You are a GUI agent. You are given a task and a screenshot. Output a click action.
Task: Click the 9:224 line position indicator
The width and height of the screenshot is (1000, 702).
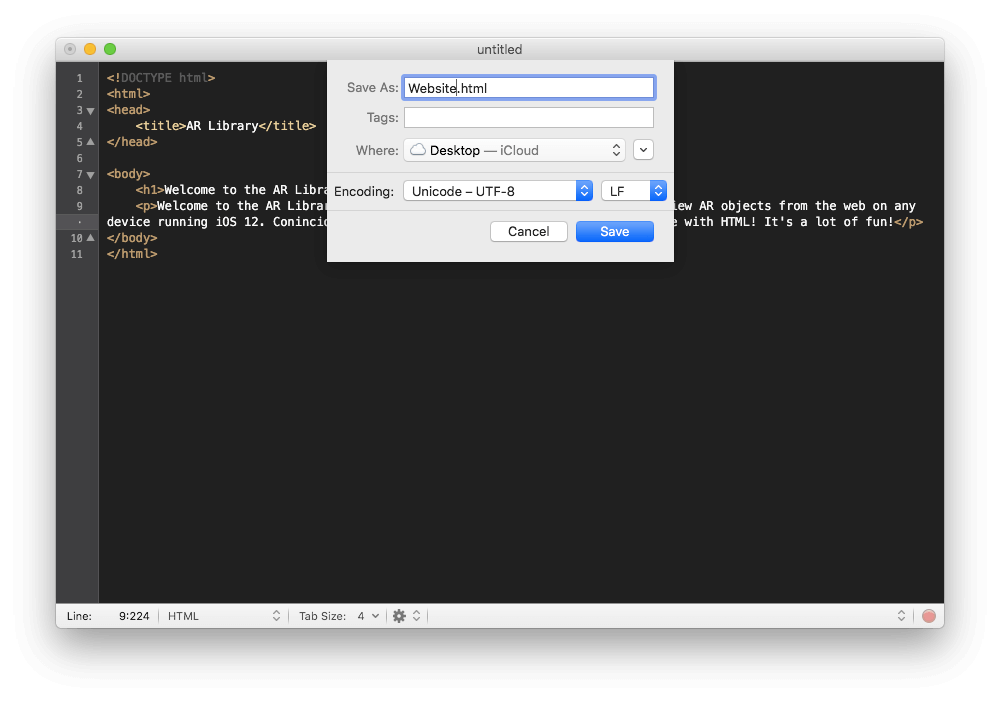pos(133,616)
